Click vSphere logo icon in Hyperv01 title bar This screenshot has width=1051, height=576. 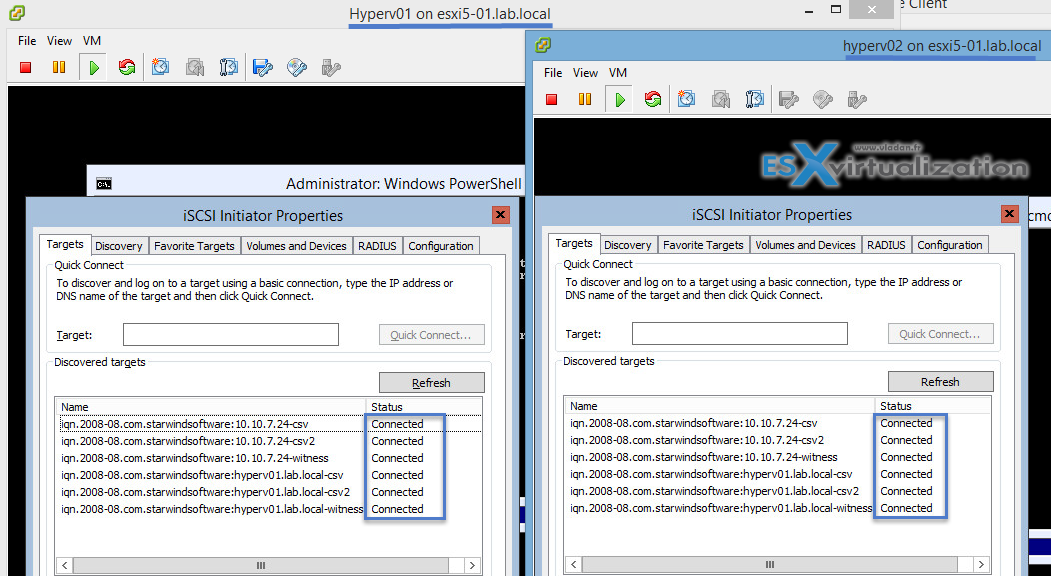coord(18,12)
